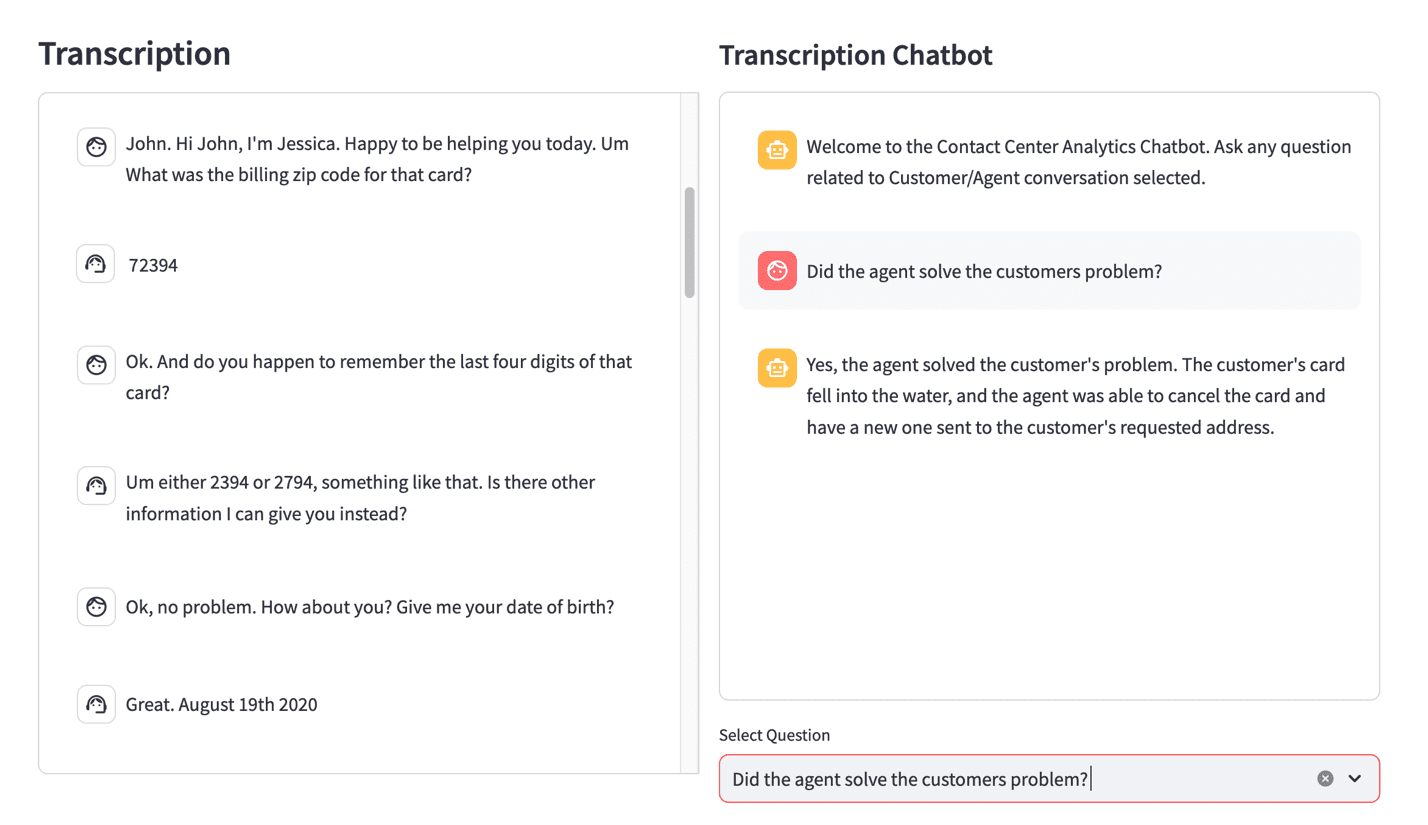Click the yellow robot icon beside the chatbot's answer

[x=777, y=368]
